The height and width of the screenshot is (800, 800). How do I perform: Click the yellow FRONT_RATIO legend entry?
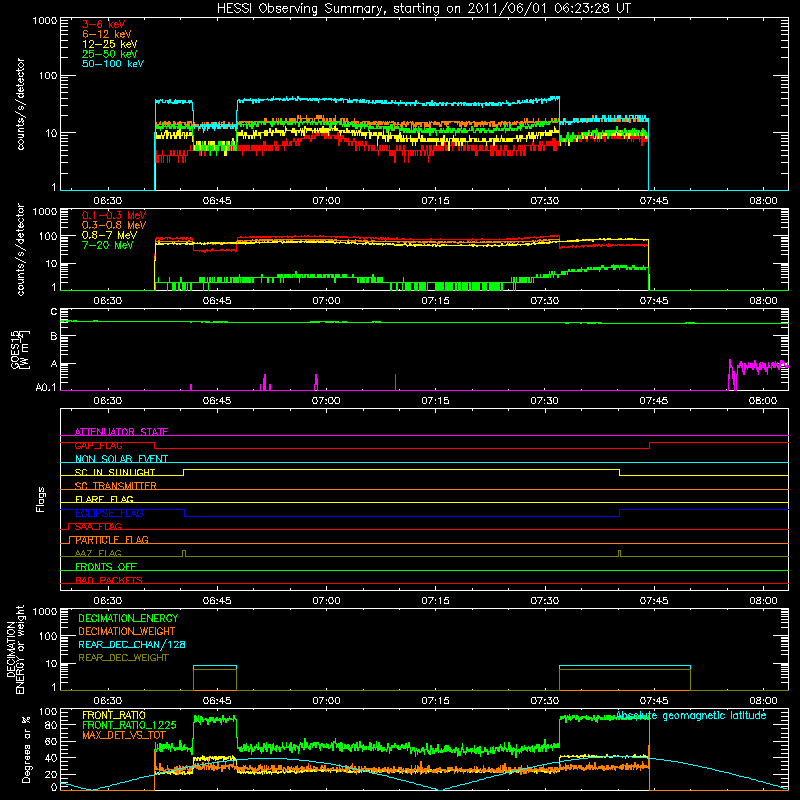(x=114, y=715)
